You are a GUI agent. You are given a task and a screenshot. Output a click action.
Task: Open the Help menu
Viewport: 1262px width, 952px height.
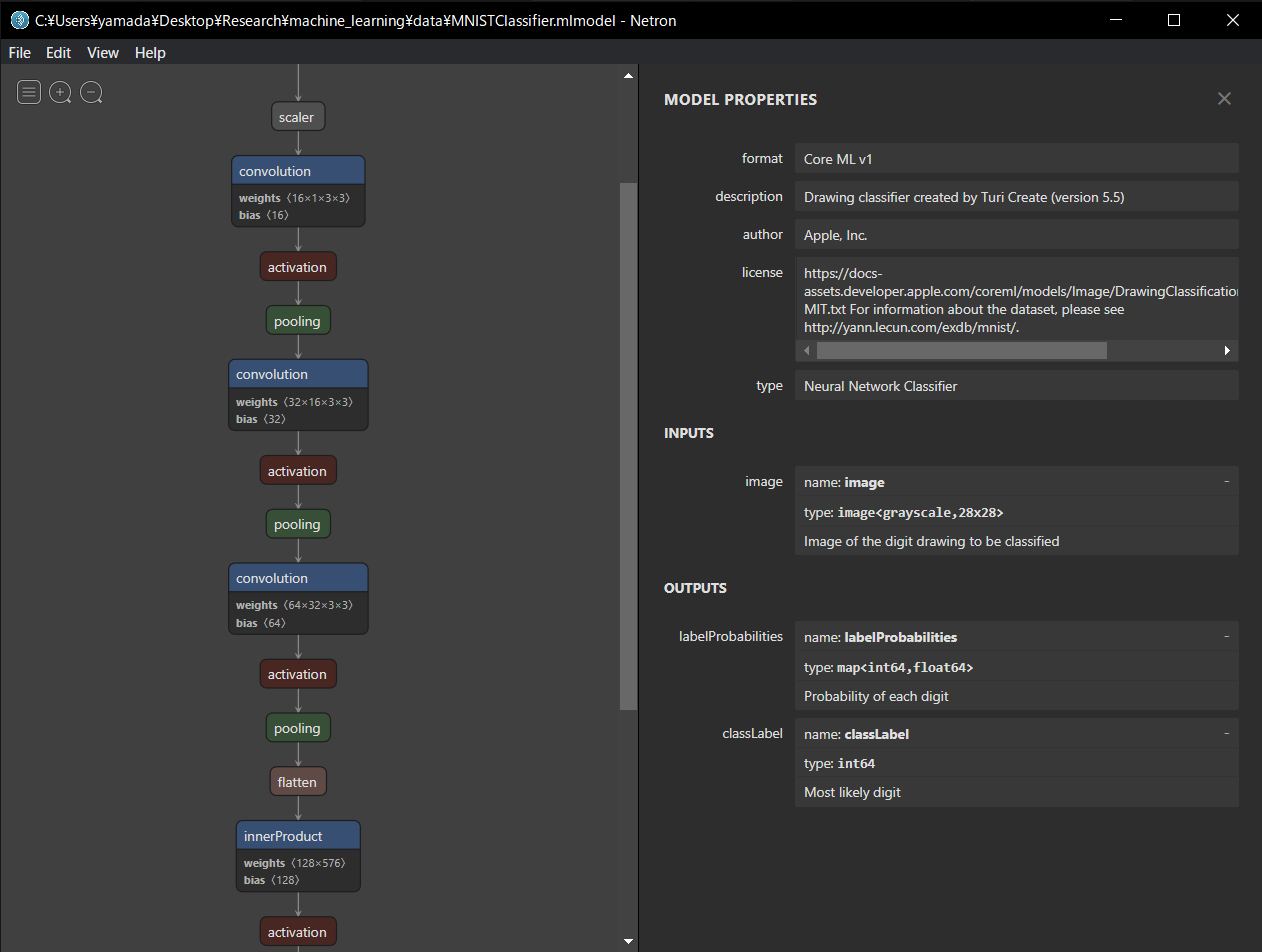[150, 53]
